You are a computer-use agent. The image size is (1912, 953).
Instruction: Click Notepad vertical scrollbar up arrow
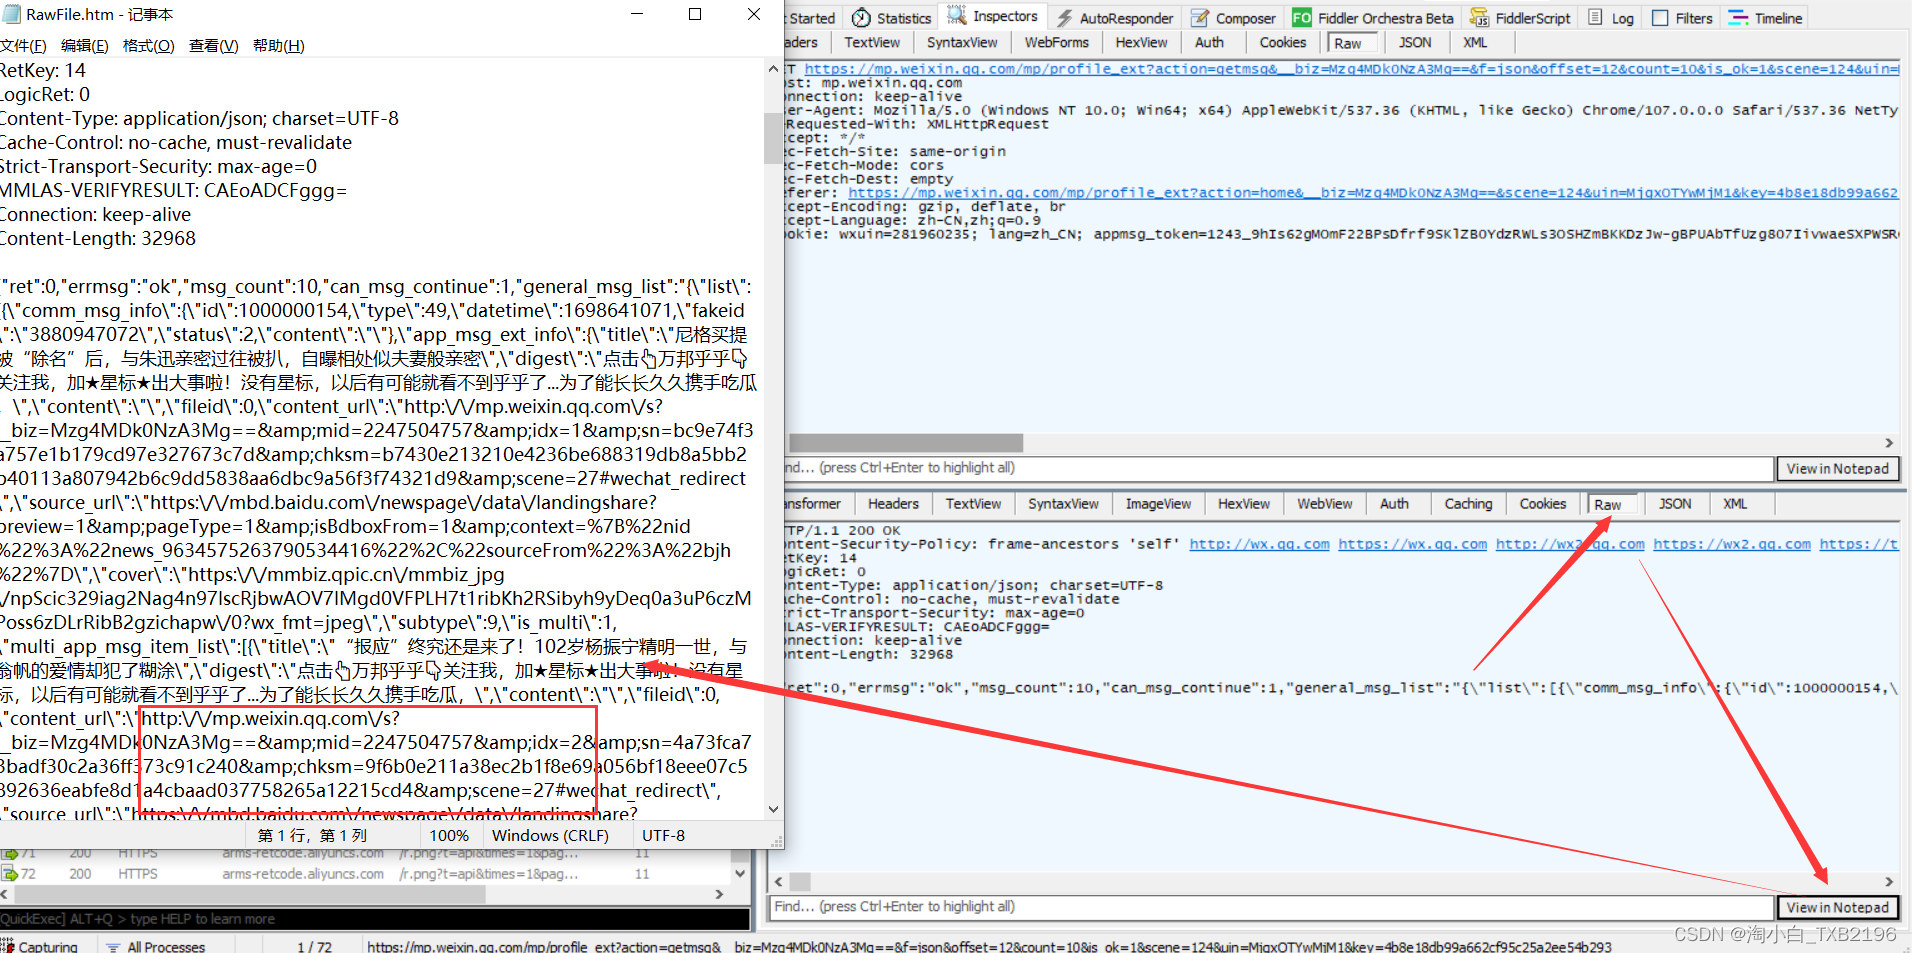click(773, 69)
